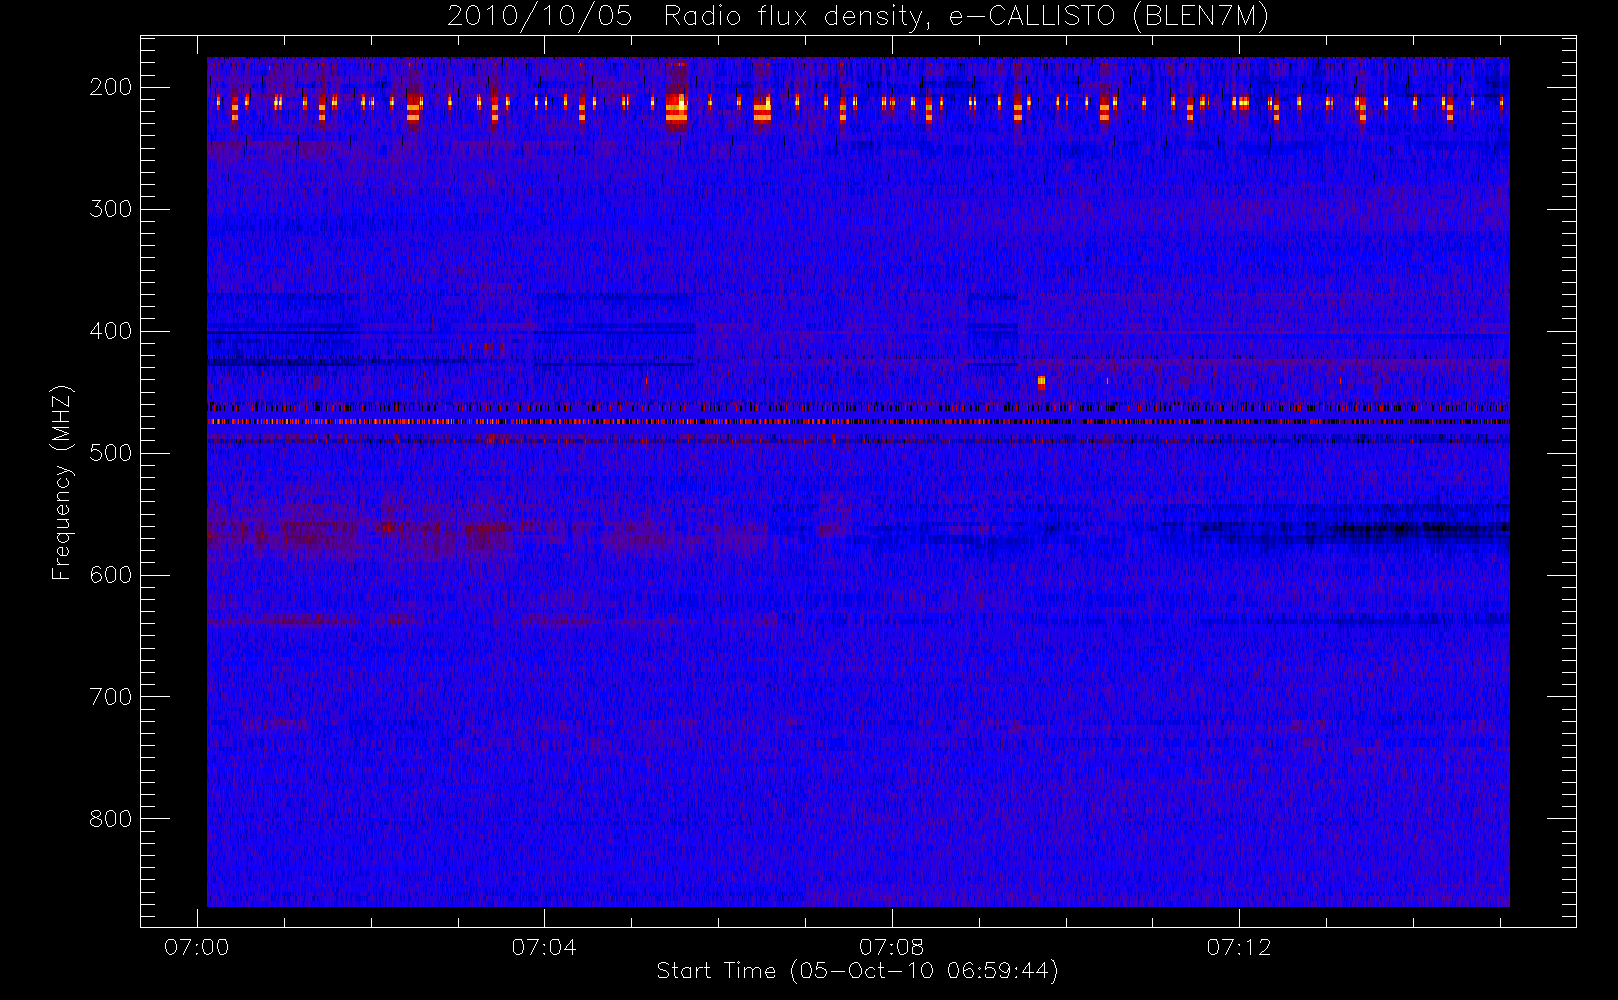1618x1000 pixels.
Task: Click the 300 frequency tick label
Action: (x=110, y=209)
